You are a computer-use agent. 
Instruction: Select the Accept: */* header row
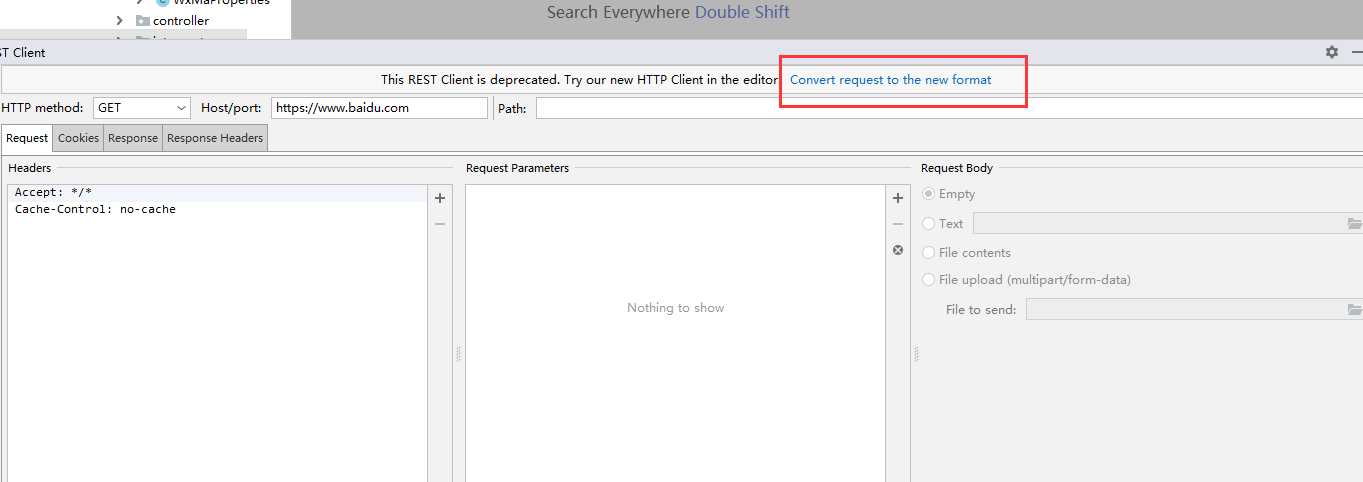coord(217,192)
